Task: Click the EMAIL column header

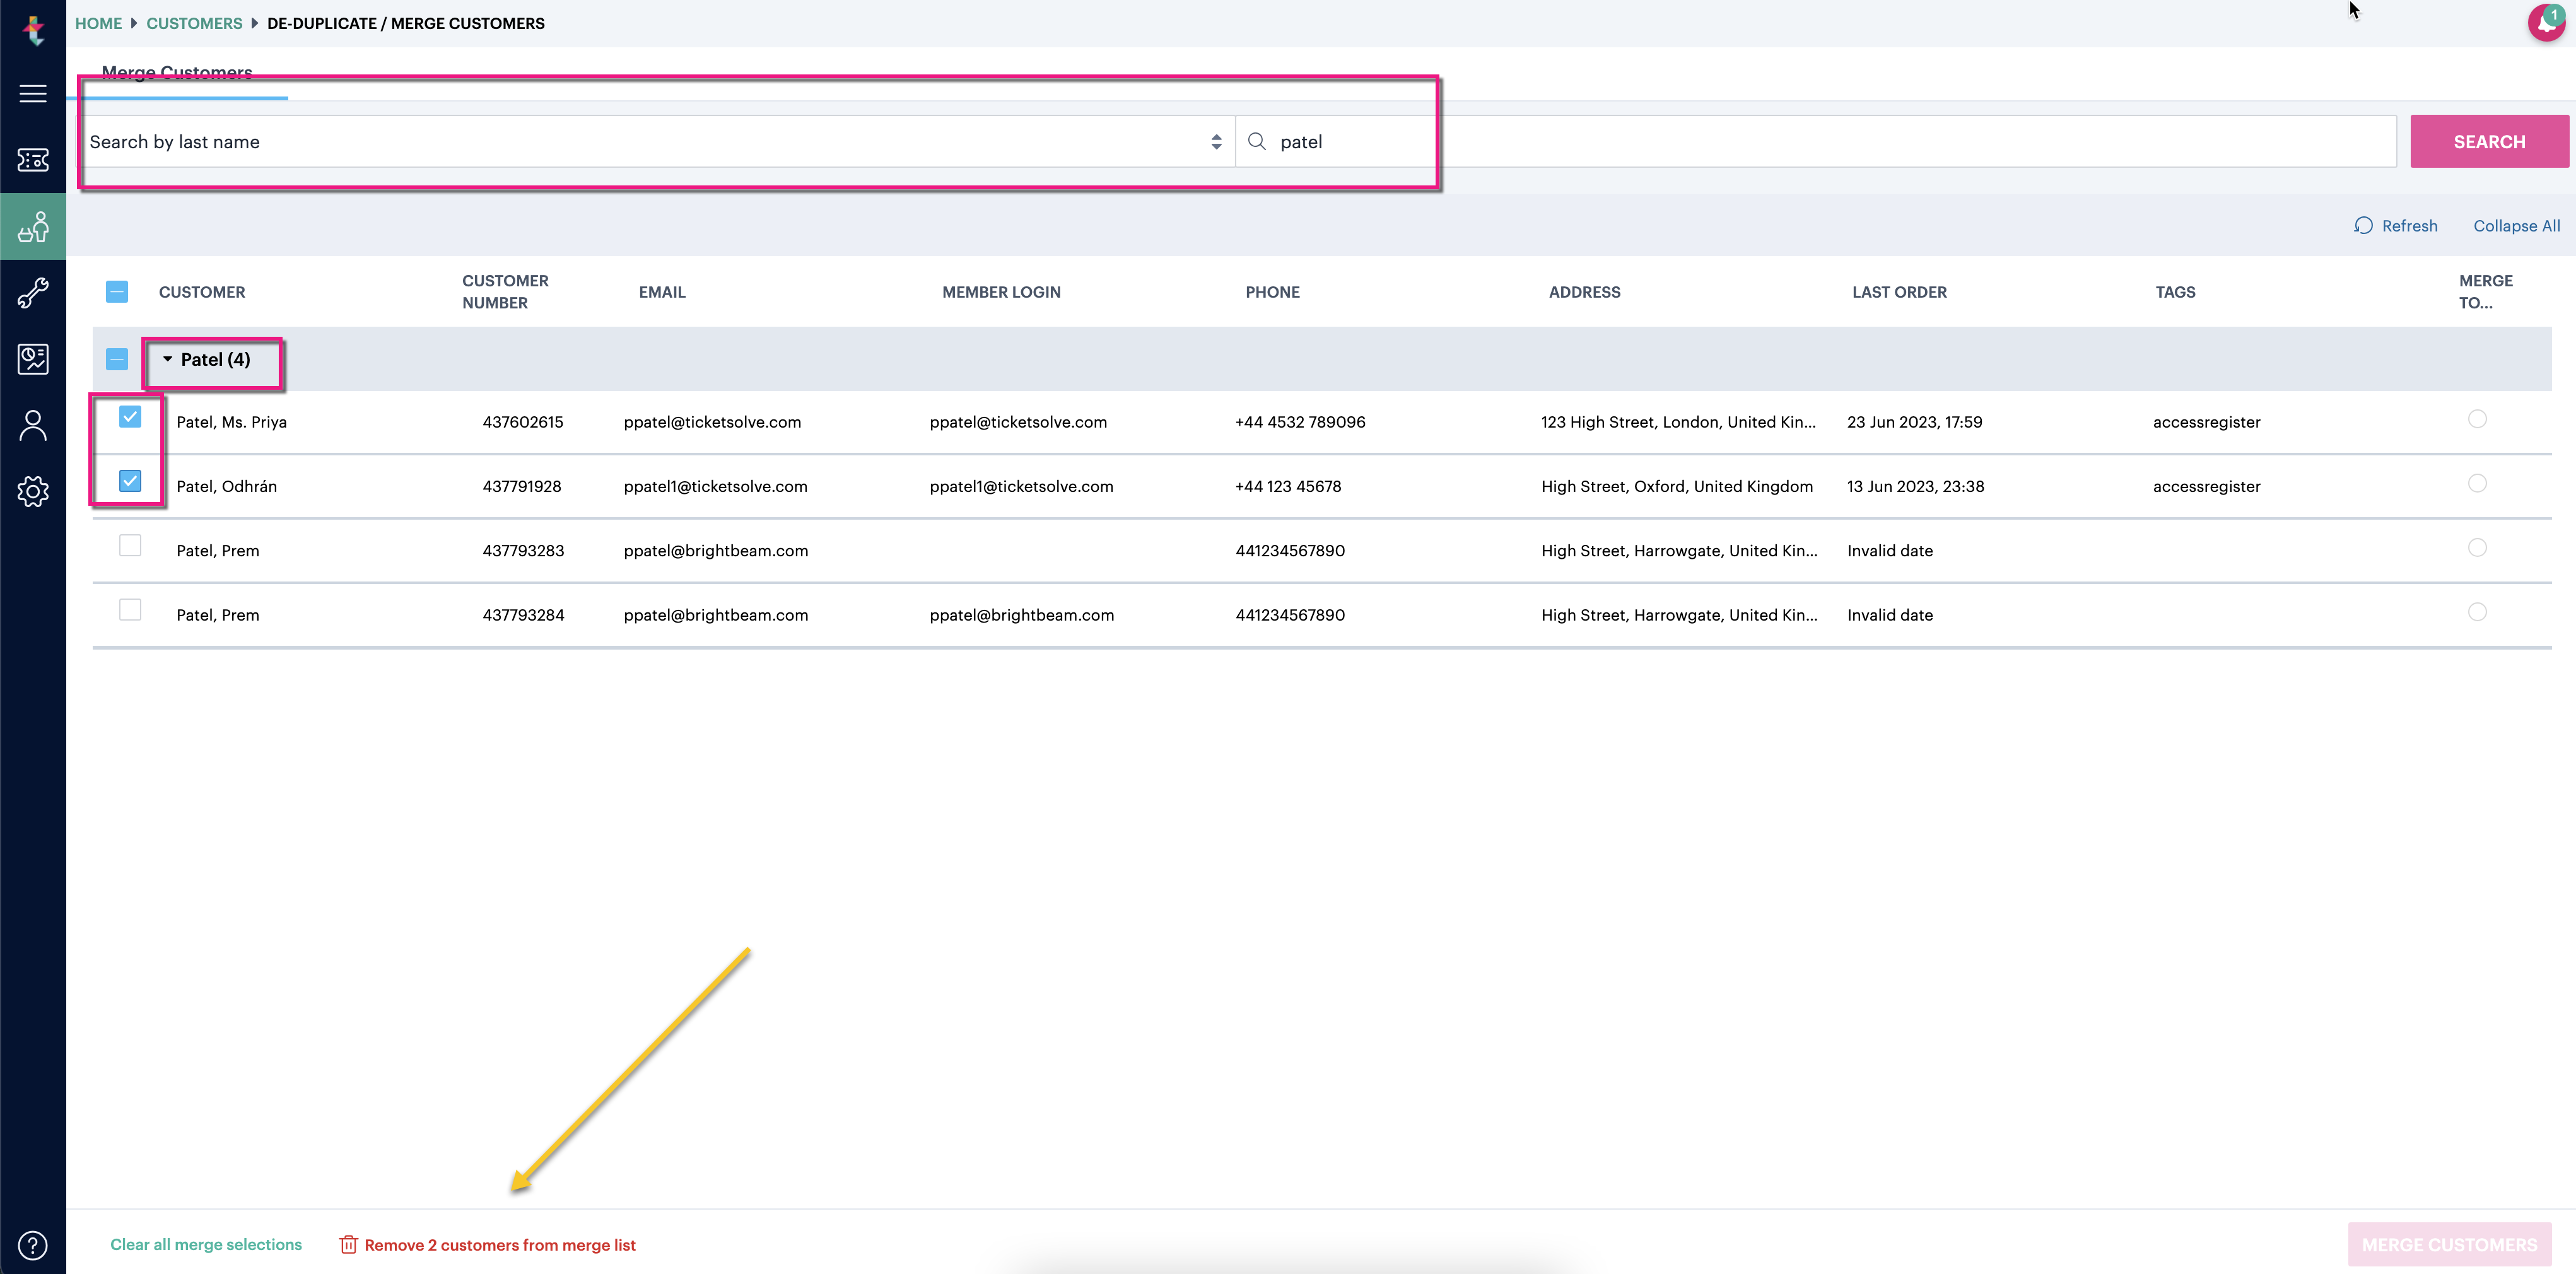Action: point(662,292)
